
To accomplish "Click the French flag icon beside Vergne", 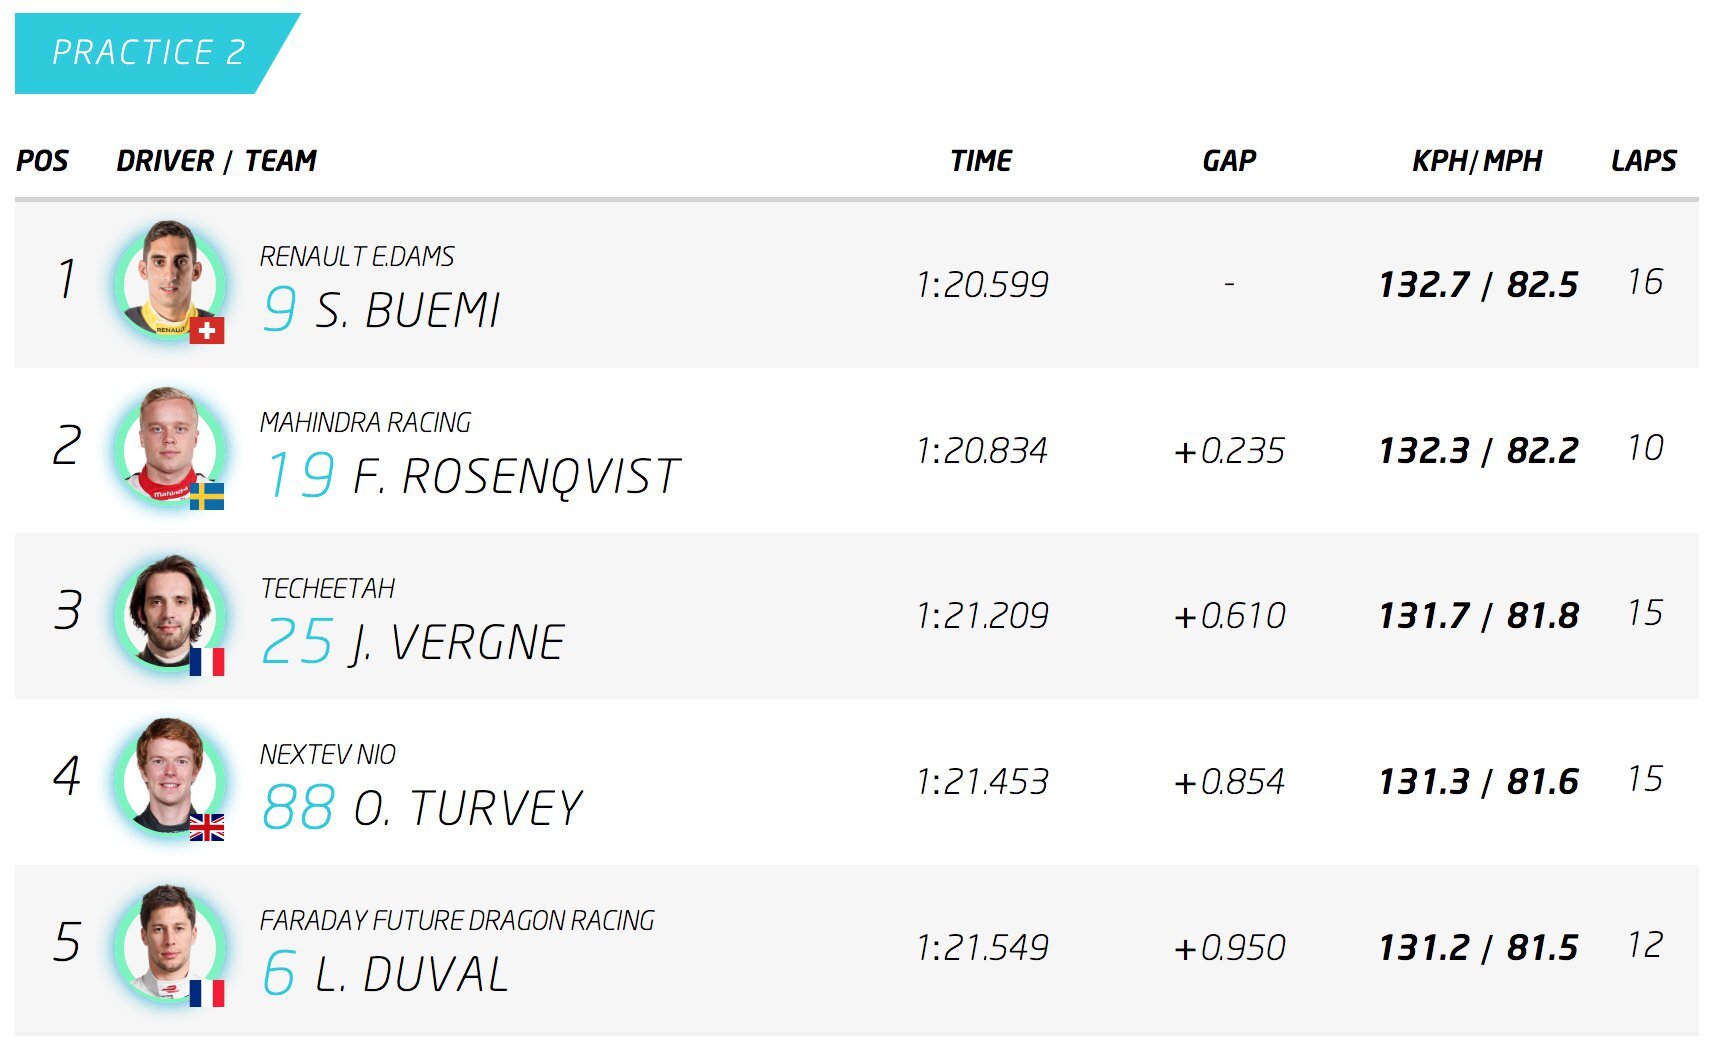I will tap(207, 661).
